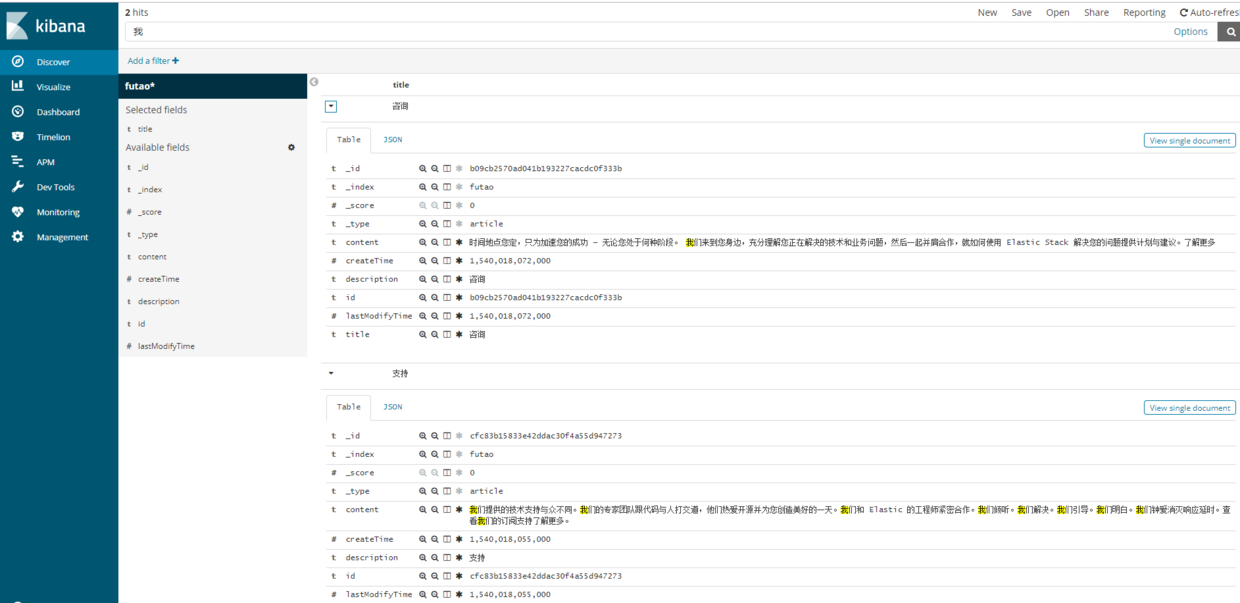
Task: Filter out value on the 支持 document content row
Action: [x=435, y=509]
